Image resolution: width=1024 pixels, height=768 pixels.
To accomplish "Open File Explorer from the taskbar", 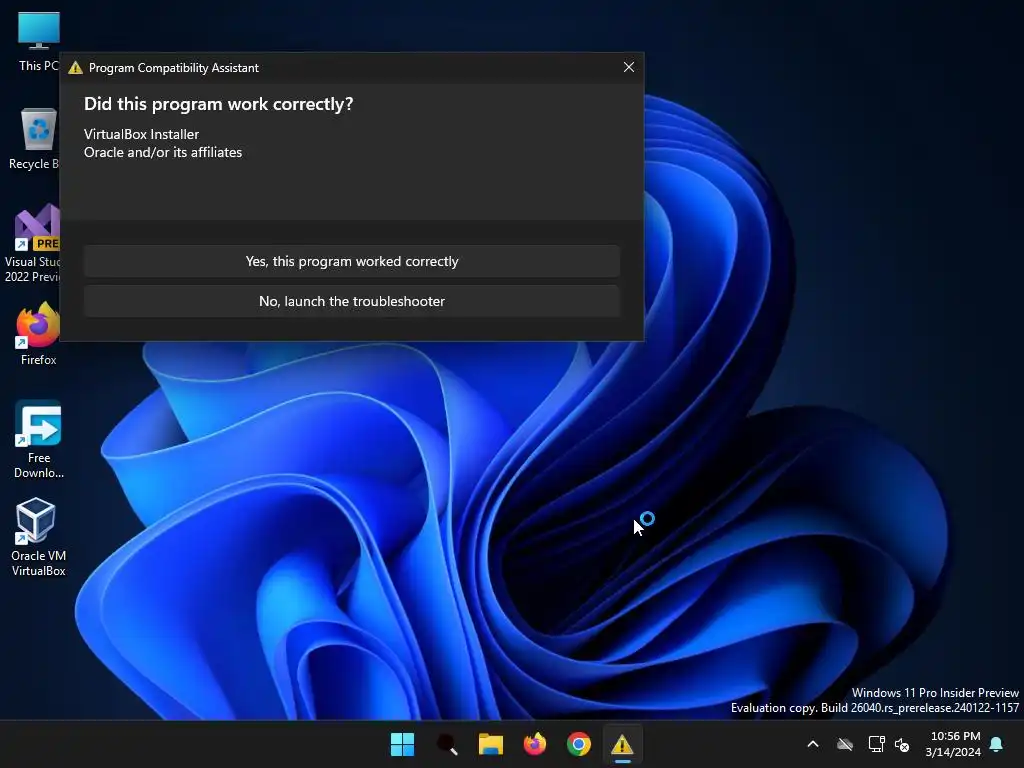I will click(x=490, y=744).
